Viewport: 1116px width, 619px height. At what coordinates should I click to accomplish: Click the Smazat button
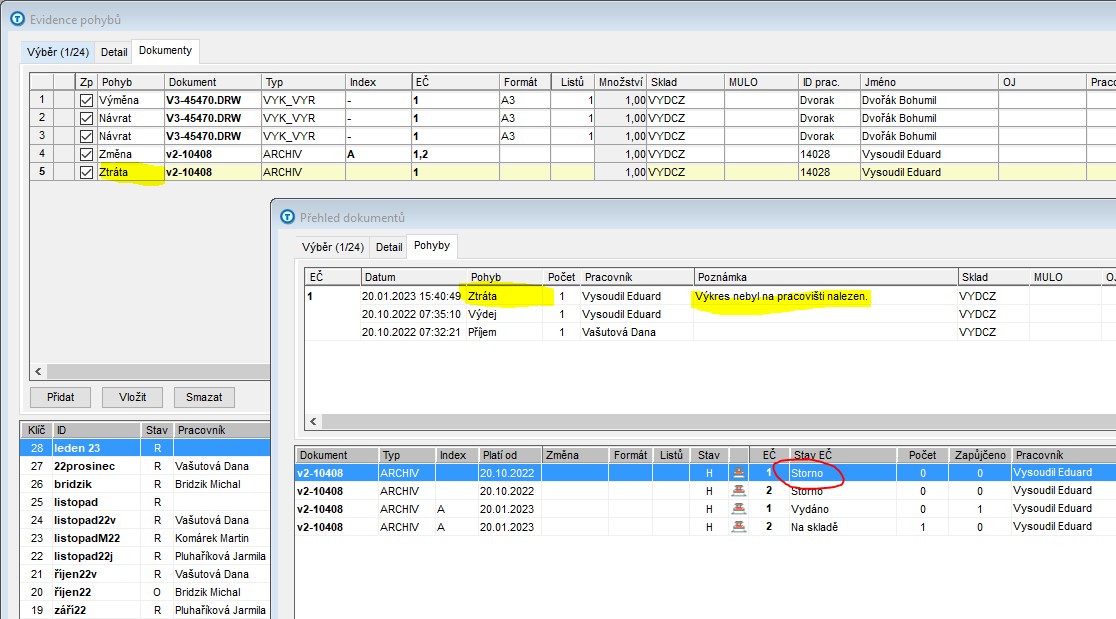tap(204, 397)
